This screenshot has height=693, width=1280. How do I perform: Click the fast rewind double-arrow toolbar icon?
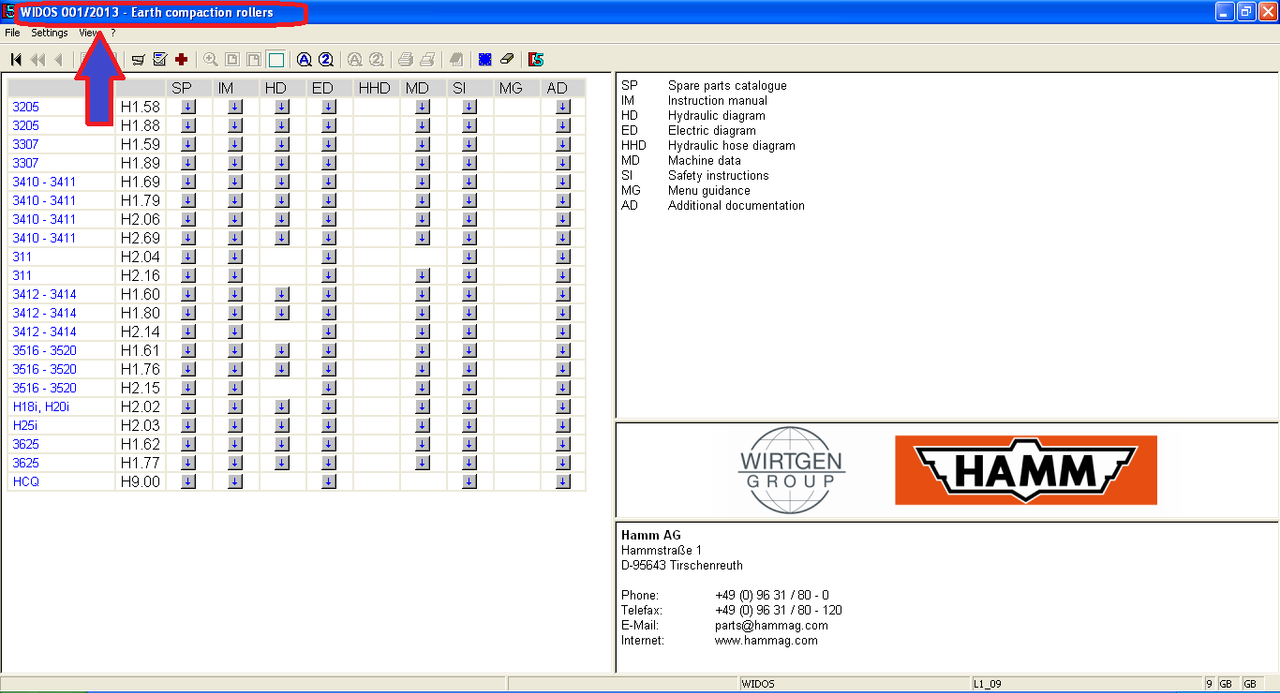[38, 59]
